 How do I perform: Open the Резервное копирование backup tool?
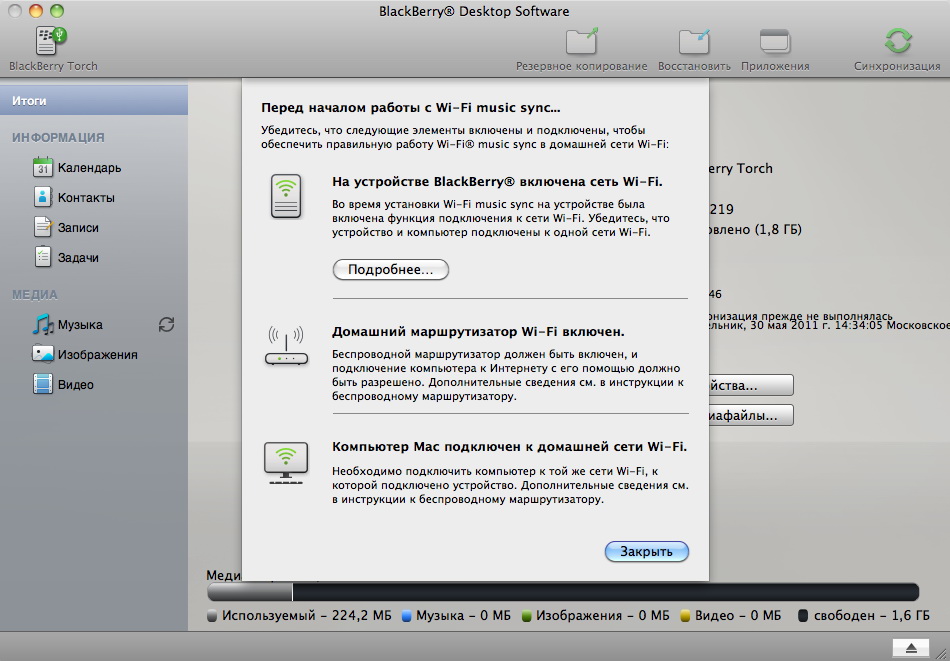coord(582,41)
